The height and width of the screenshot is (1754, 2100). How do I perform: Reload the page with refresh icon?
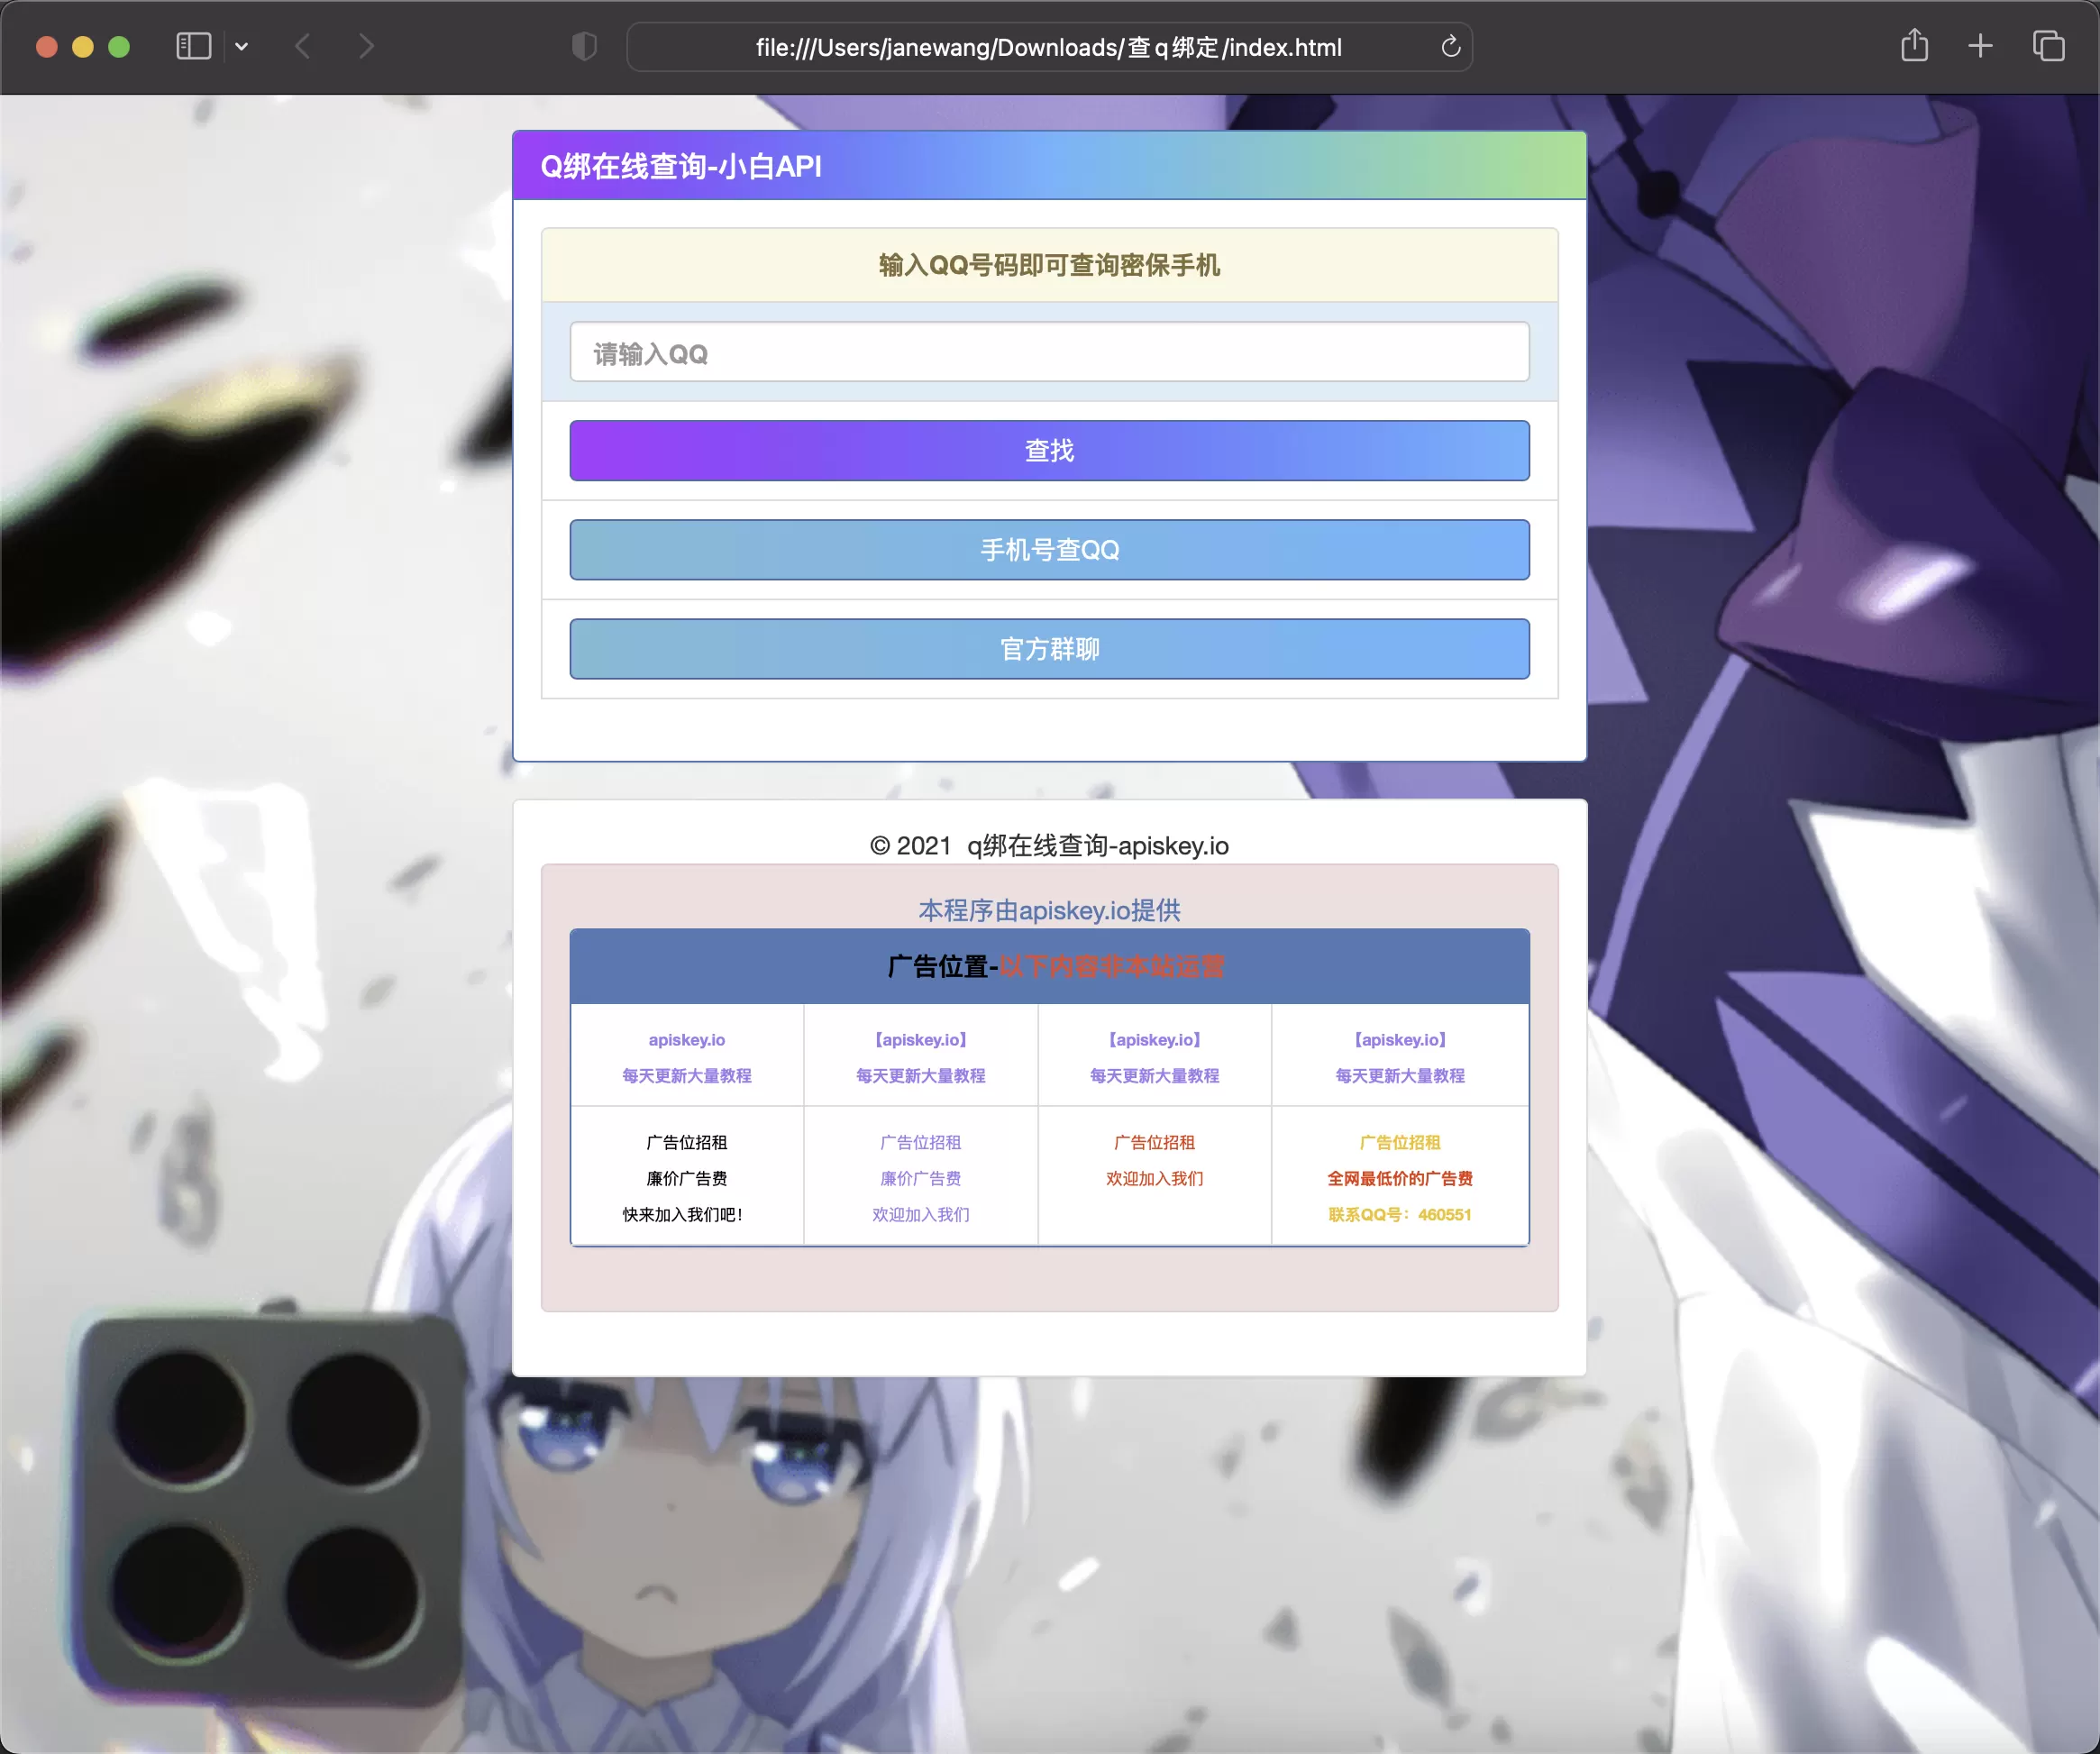[x=1450, y=46]
